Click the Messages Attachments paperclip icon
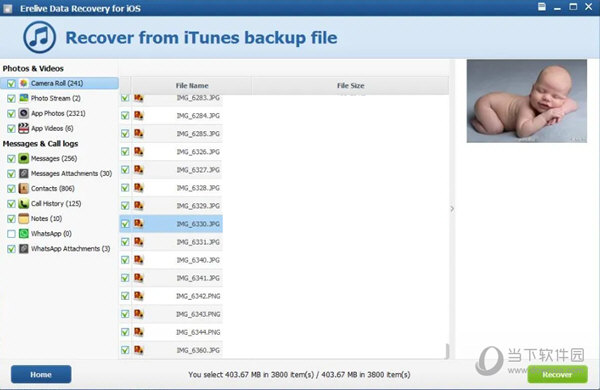Image resolution: width=600 pixels, height=390 pixels. (24, 173)
